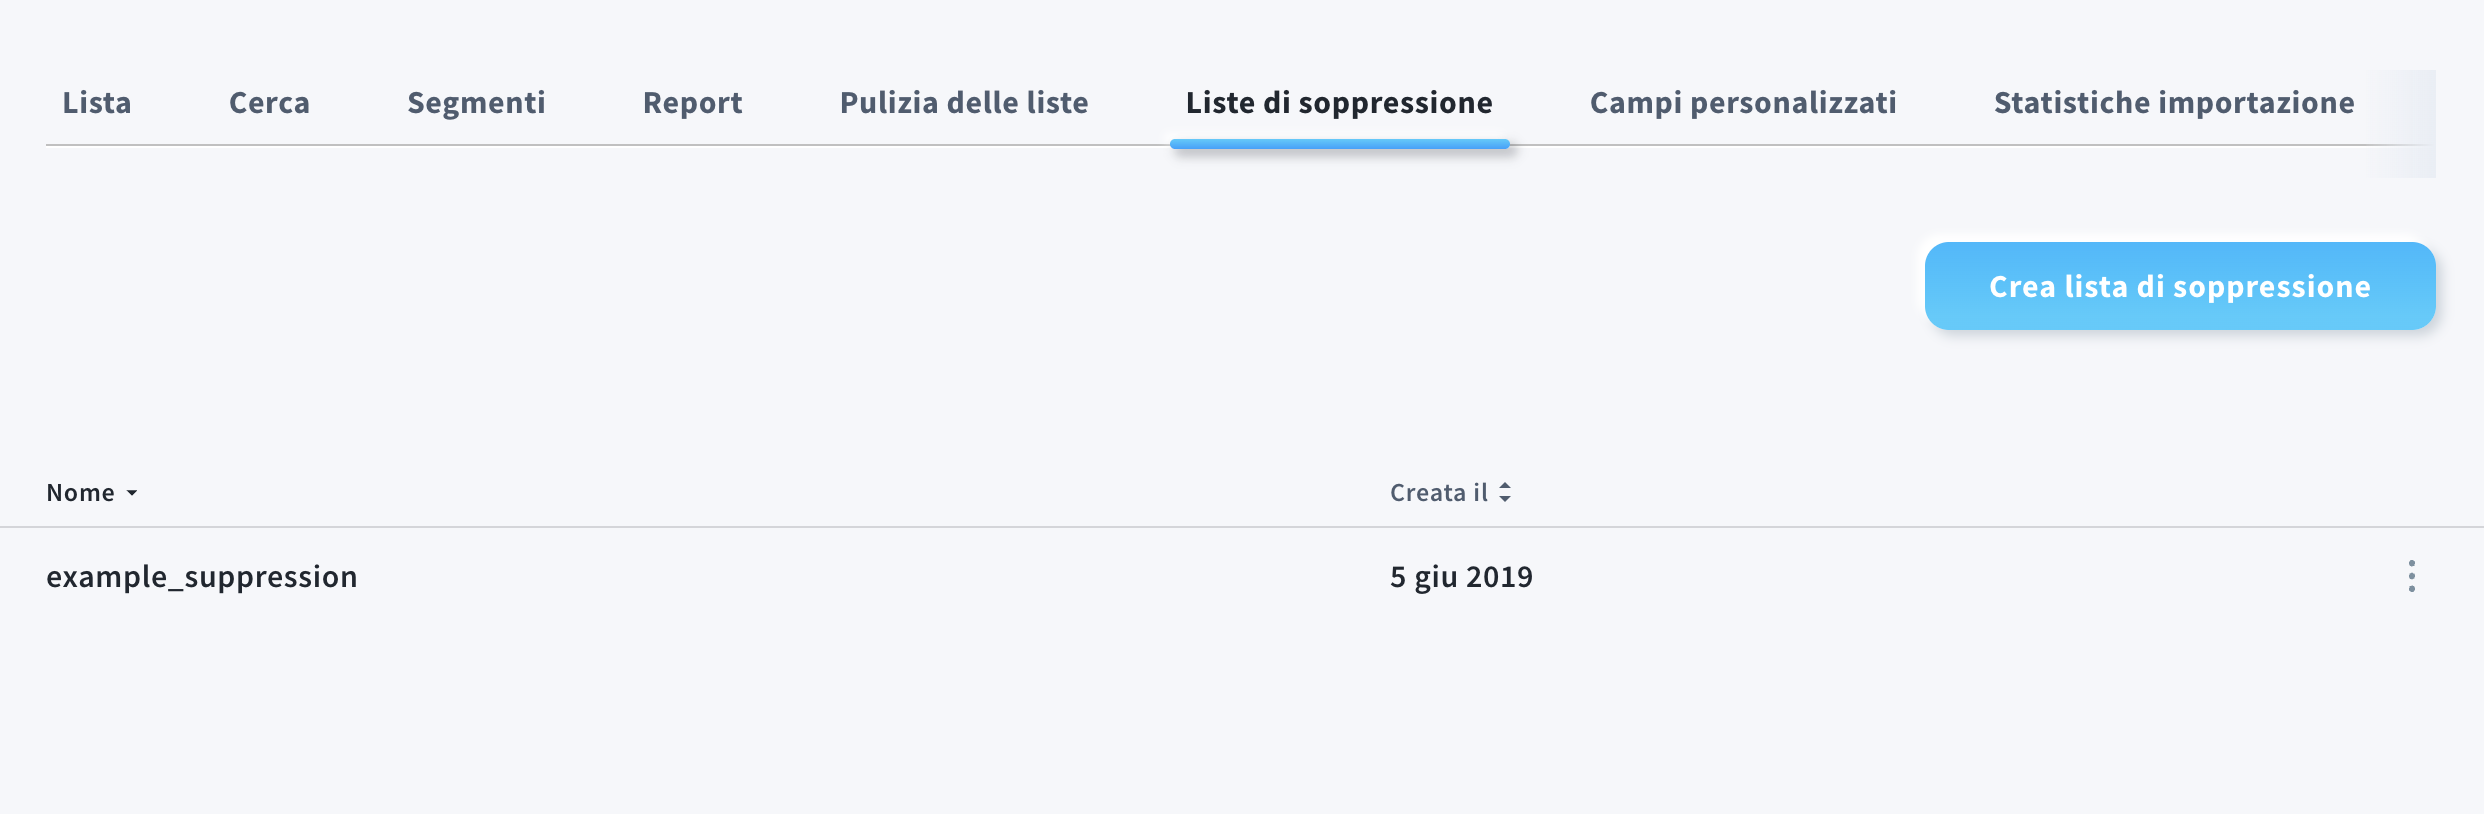Sort the table by the Nome column header
Screen dimensions: 2484x814
(x=81, y=493)
